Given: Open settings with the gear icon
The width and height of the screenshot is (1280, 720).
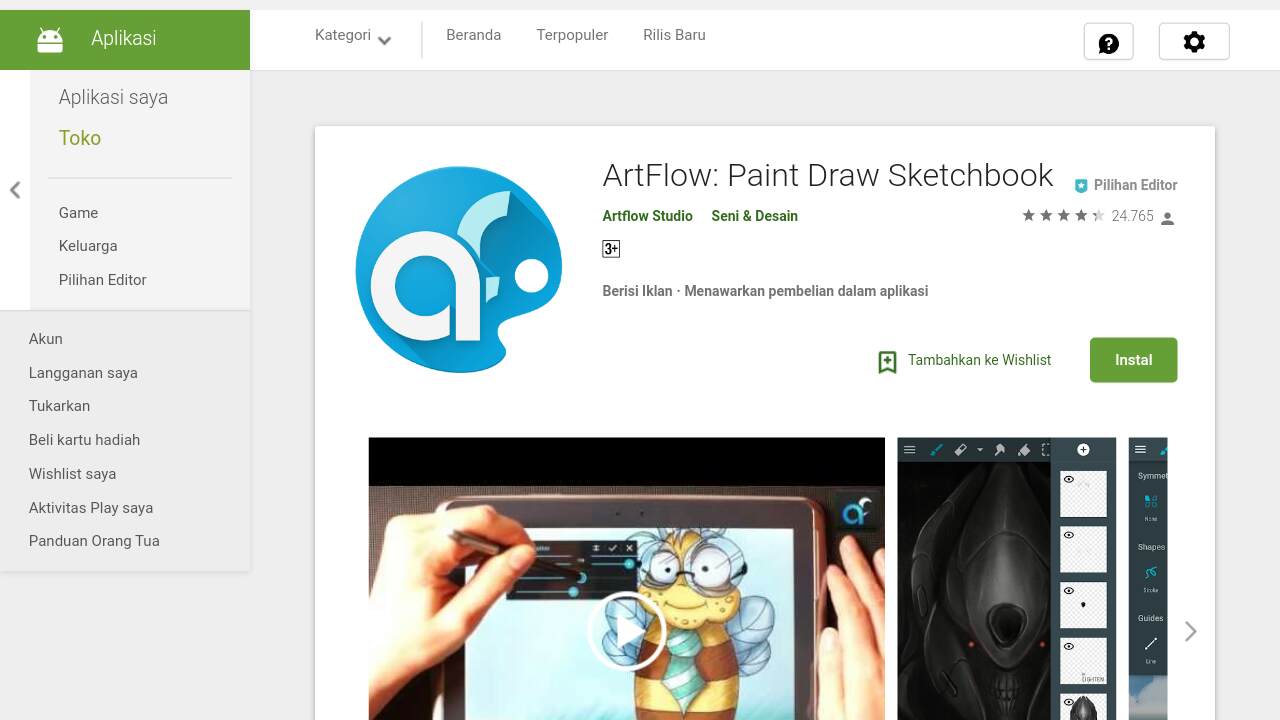Looking at the screenshot, I should pos(1194,42).
